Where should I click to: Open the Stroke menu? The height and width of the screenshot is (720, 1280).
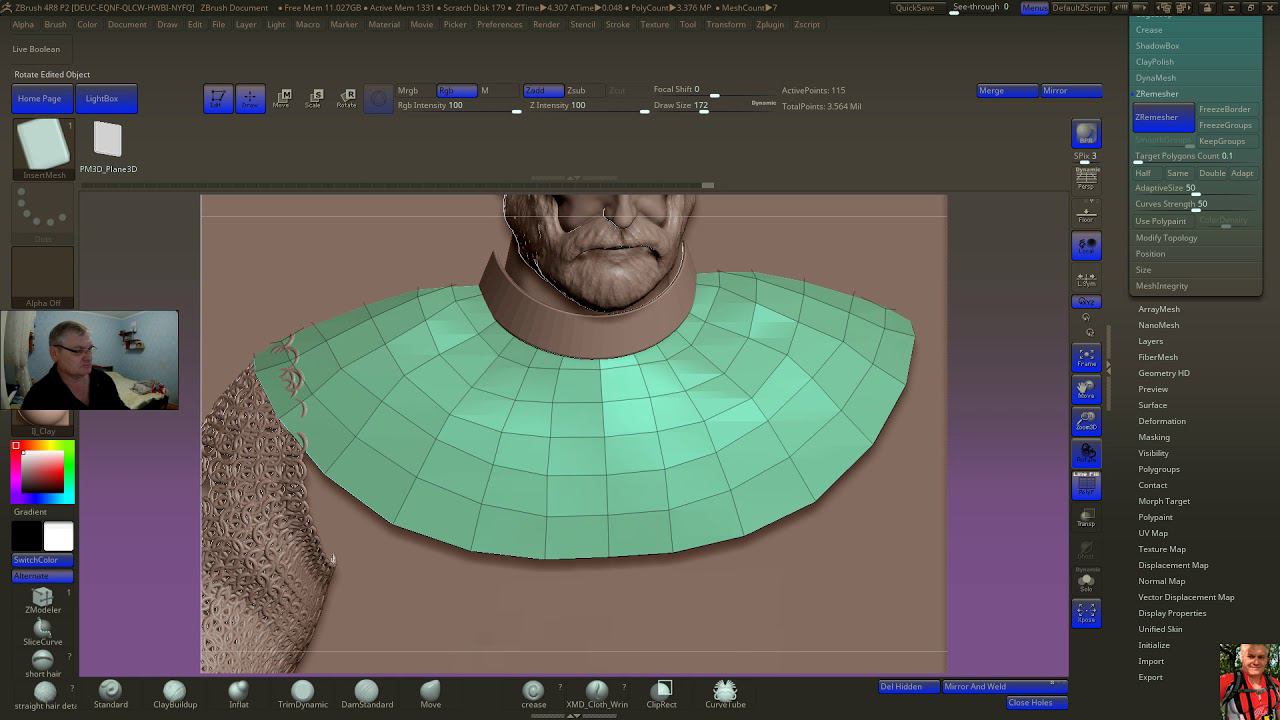(x=617, y=24)
